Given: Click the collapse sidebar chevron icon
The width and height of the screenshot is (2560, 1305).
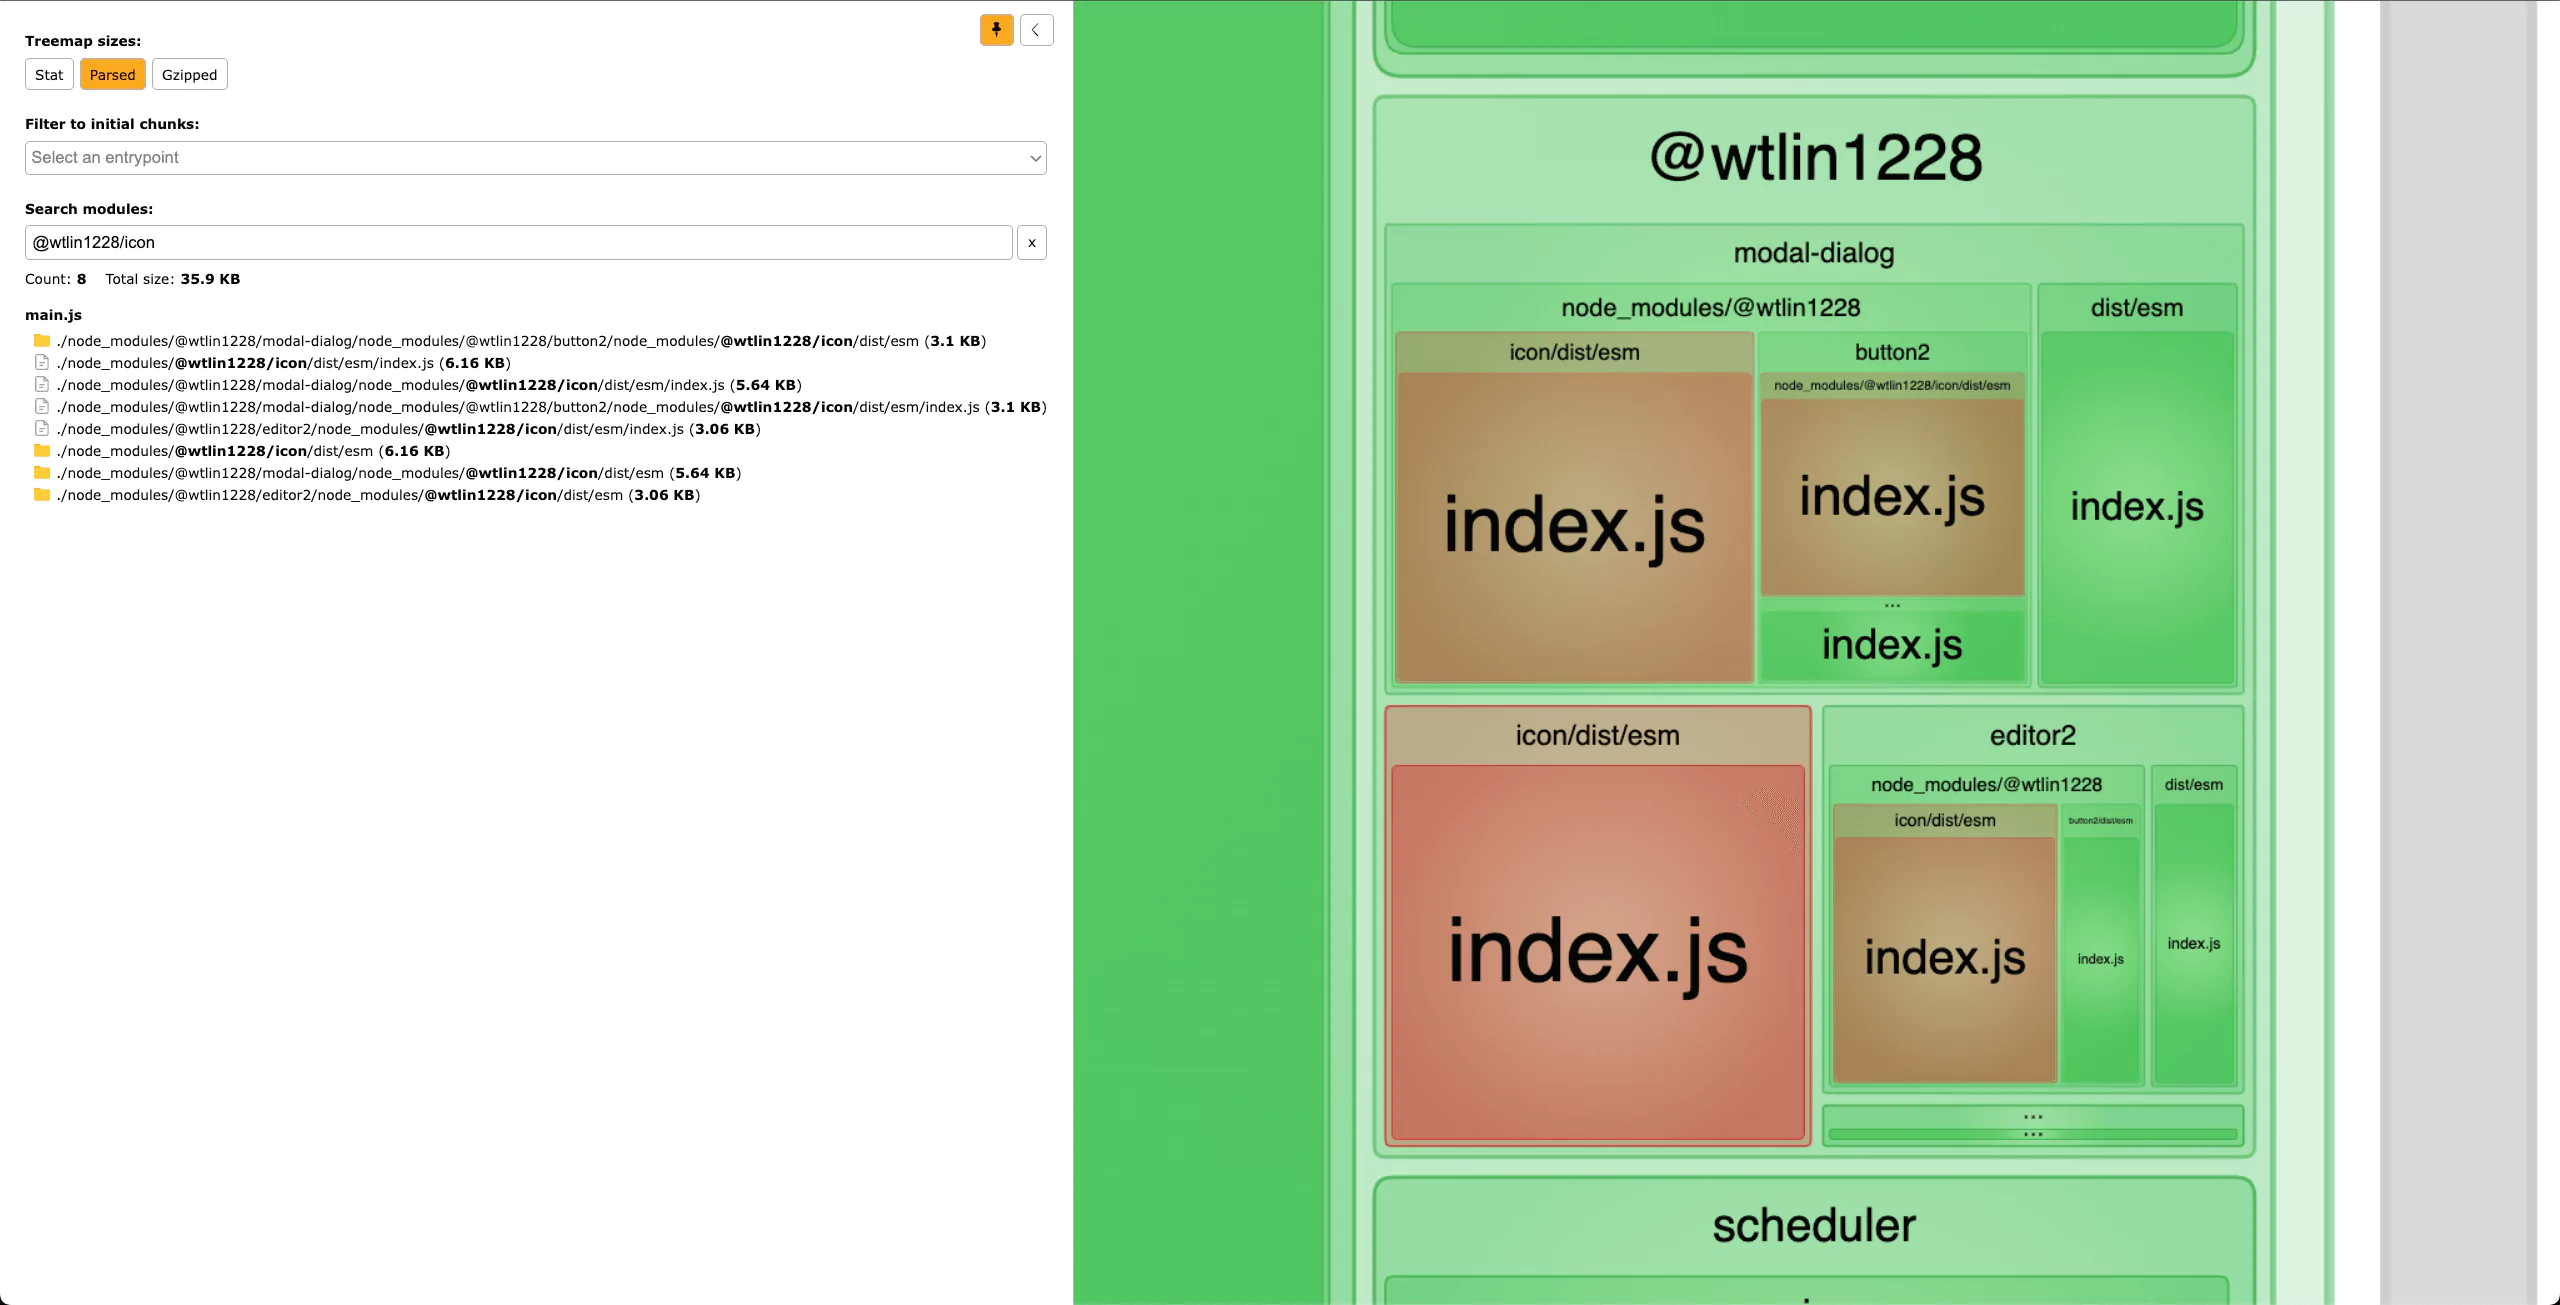Looking at the screenshot, I should coord(1035,30).
